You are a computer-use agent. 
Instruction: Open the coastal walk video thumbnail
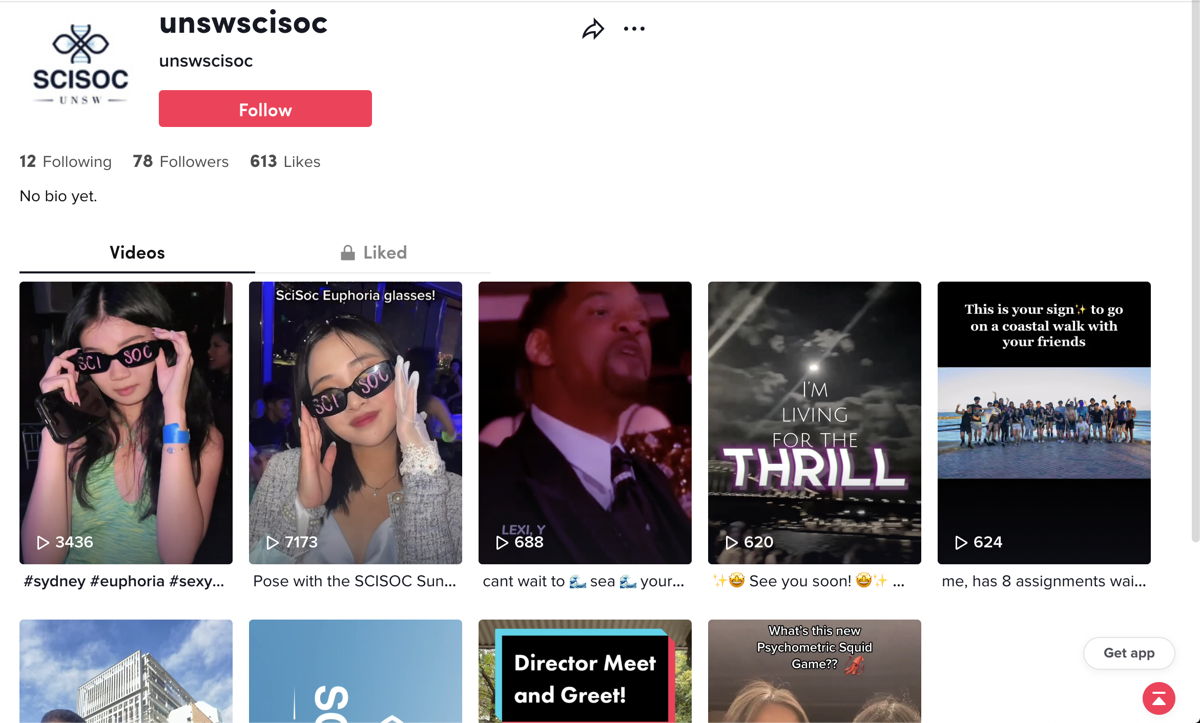(1043, 422)
